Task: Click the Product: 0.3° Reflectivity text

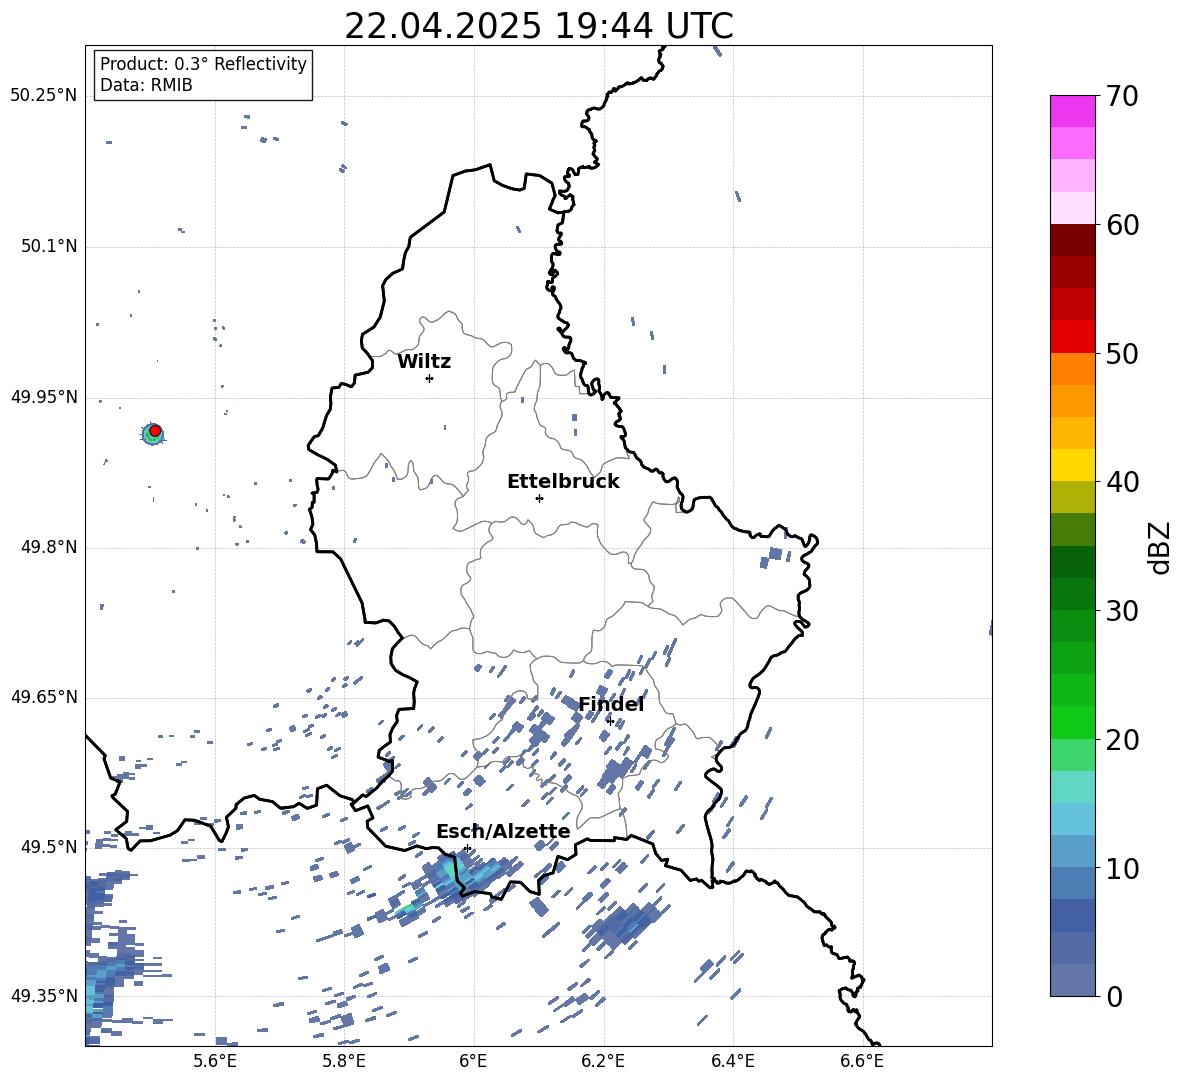Action: click(203, 64)
